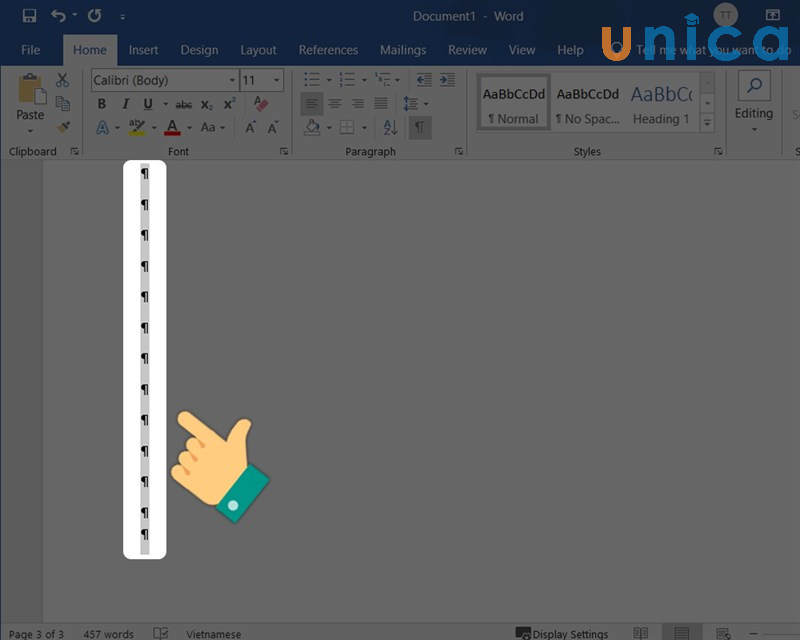The width and height of the screenshot is (800, 640).
Task: Align text left
Action: [311, 104]
